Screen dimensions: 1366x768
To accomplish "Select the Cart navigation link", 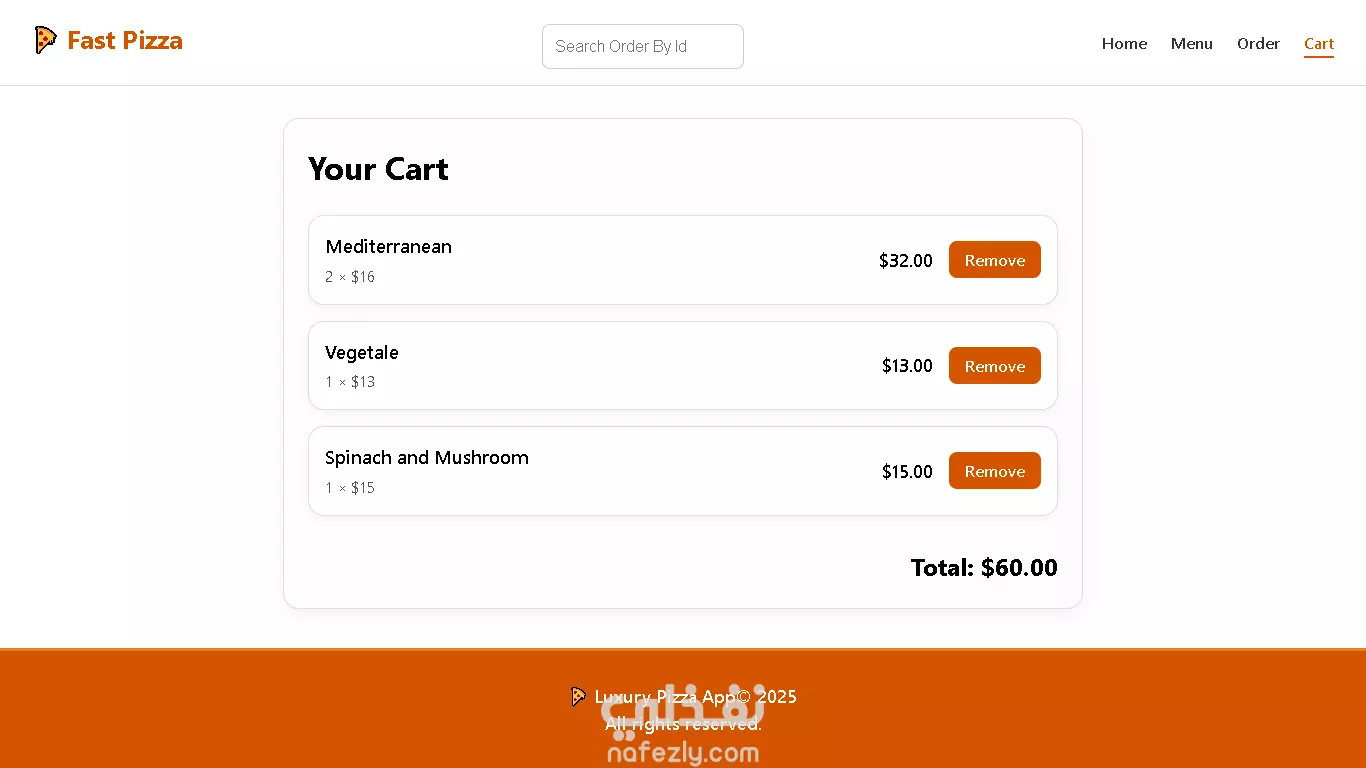I will coord(1319,43).
